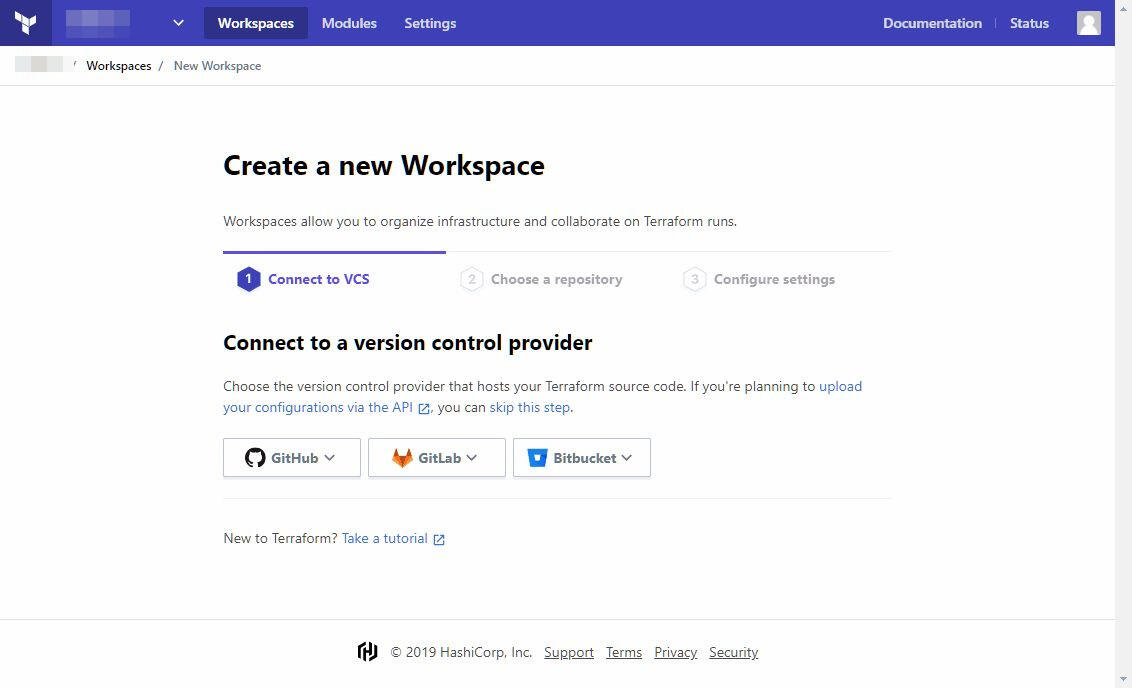Click the Bitbucket bucket icon
Viewport: 1132px width, 688px height.
[537, 458]
